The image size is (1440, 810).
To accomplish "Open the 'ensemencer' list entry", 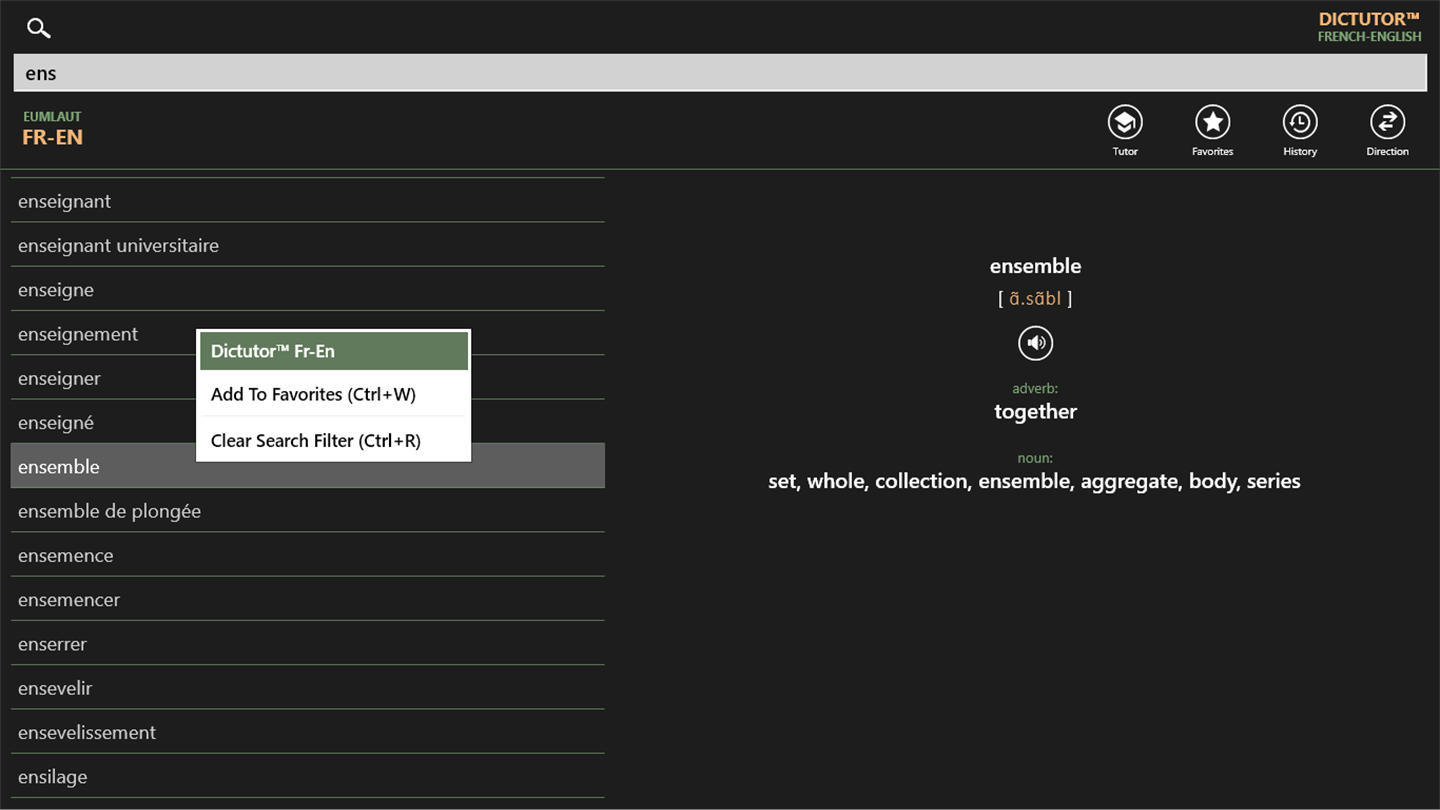I will (x=308, y=600).
